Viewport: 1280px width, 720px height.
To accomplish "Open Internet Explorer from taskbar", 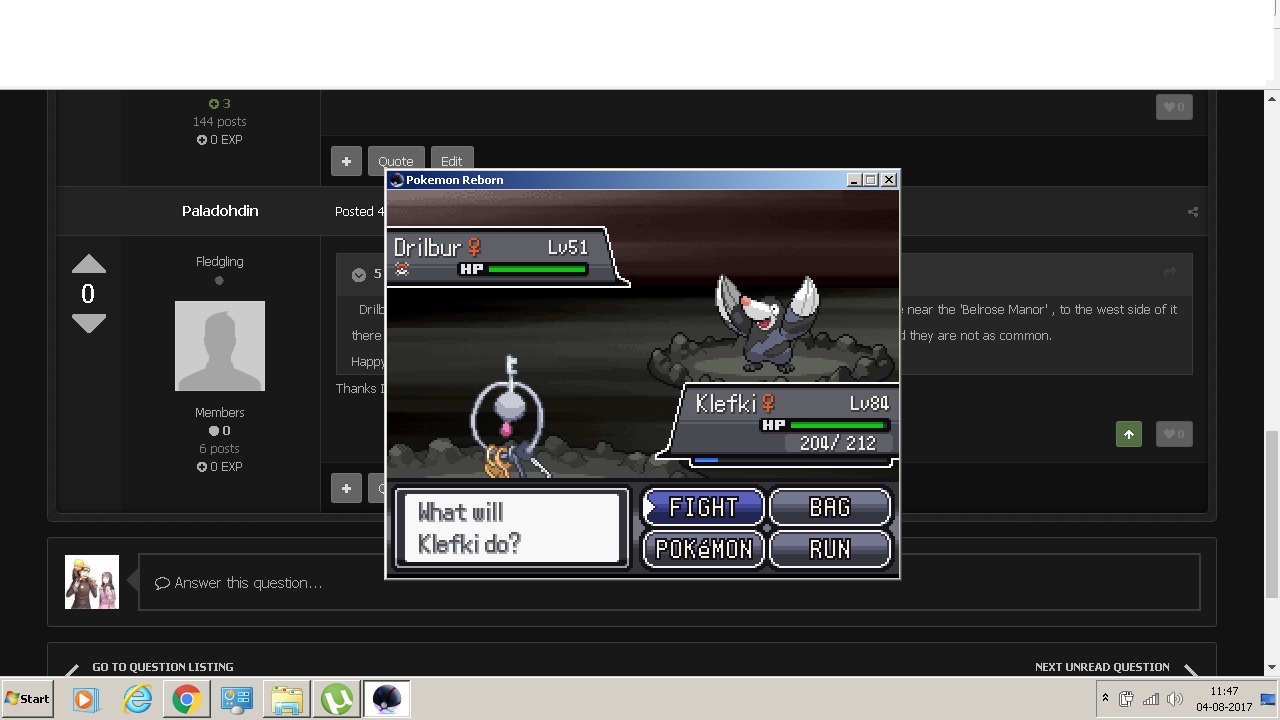I will [137, 699].
